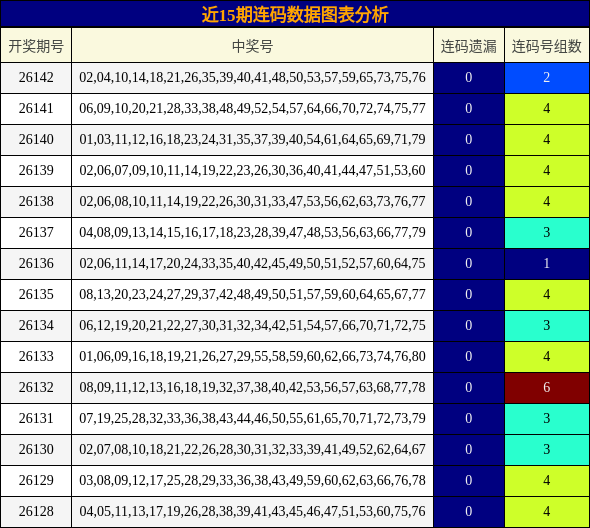Image resolution: width=590 pixels, height=528 pixels.
Task: Click 连码遗漏 value 0 for period 26135
Action: 468,294
